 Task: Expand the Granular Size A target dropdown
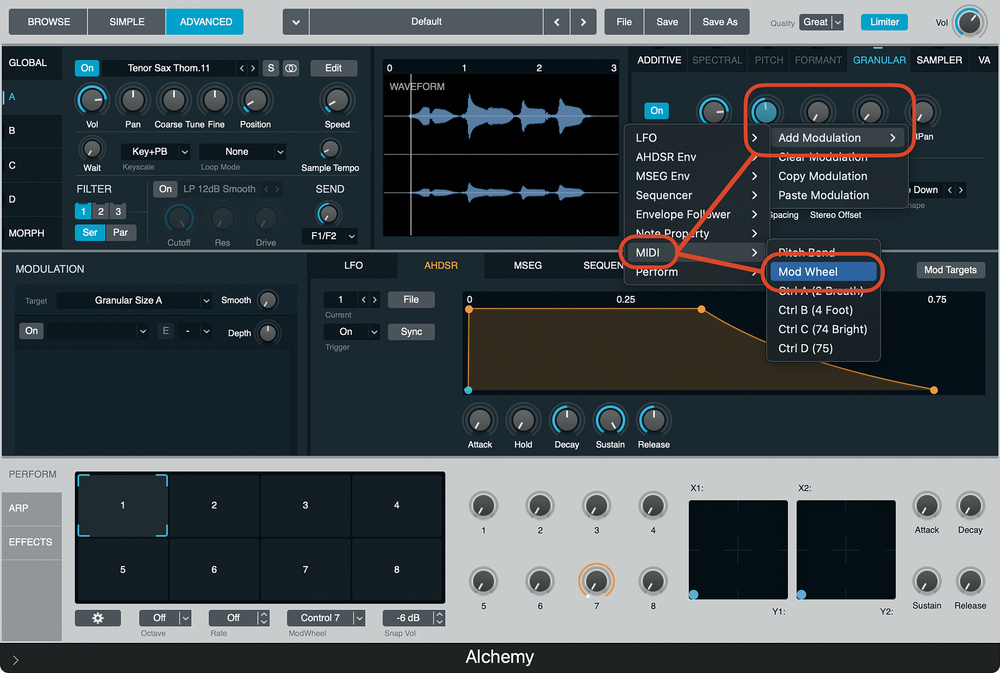pos(135,300)
